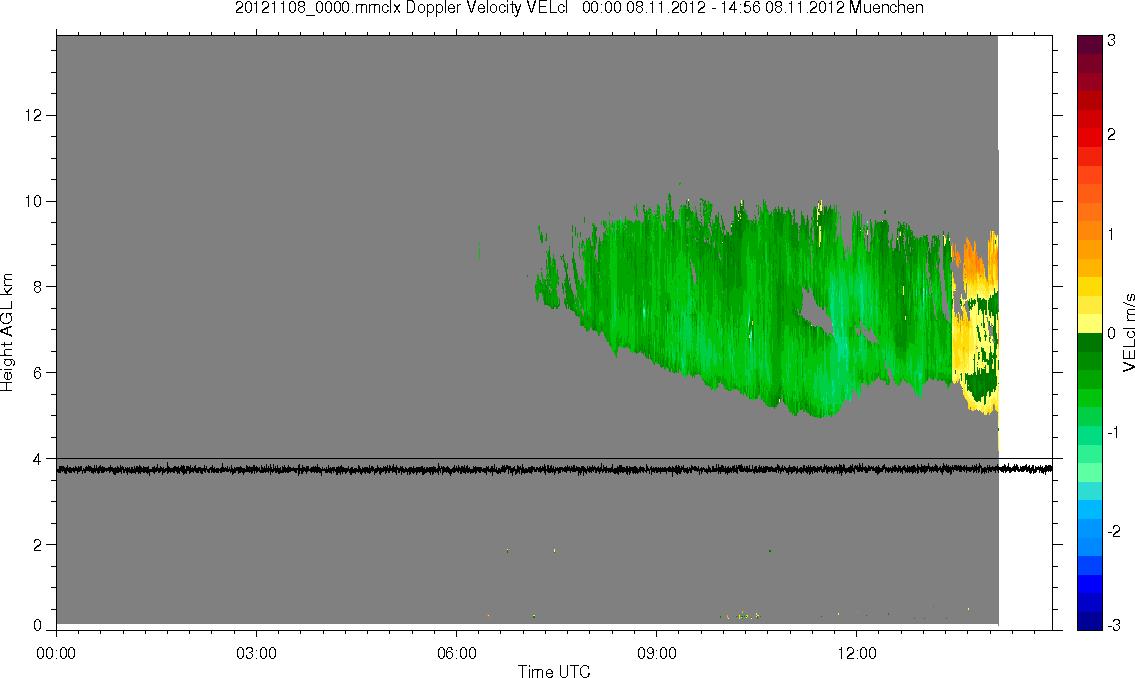This screenshot has height=678, width=1135.
Task: Click the '09:00' time tick label
Action: click(x=657, y=653)
